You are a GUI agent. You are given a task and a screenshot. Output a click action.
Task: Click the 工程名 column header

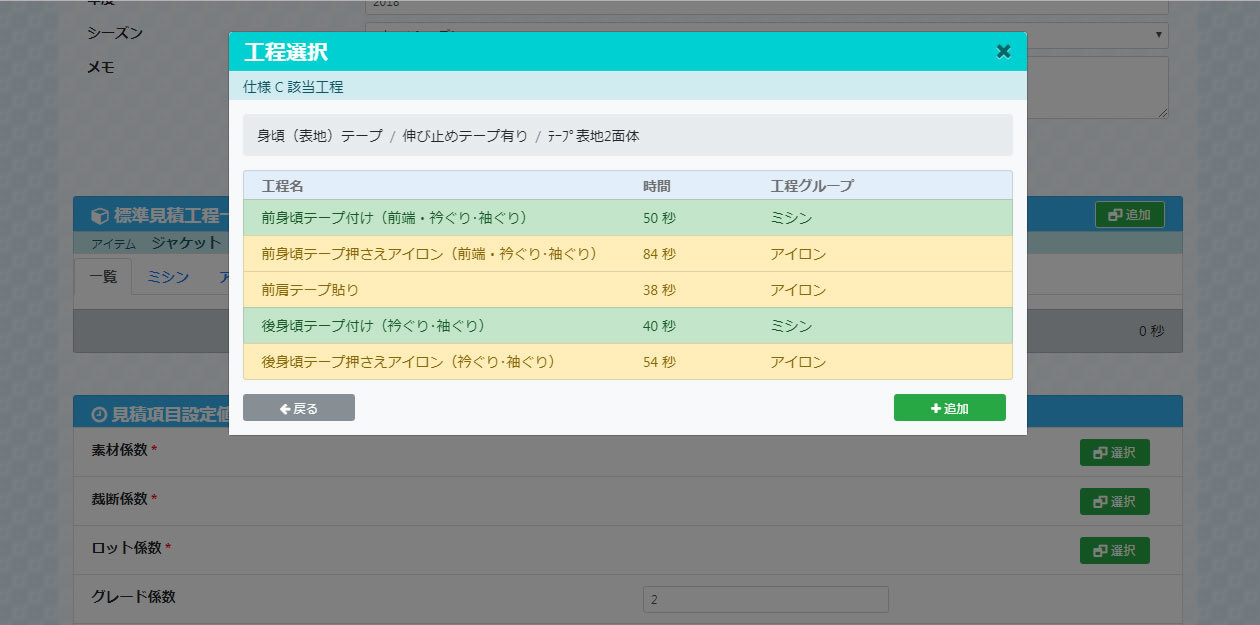(283, 186)
